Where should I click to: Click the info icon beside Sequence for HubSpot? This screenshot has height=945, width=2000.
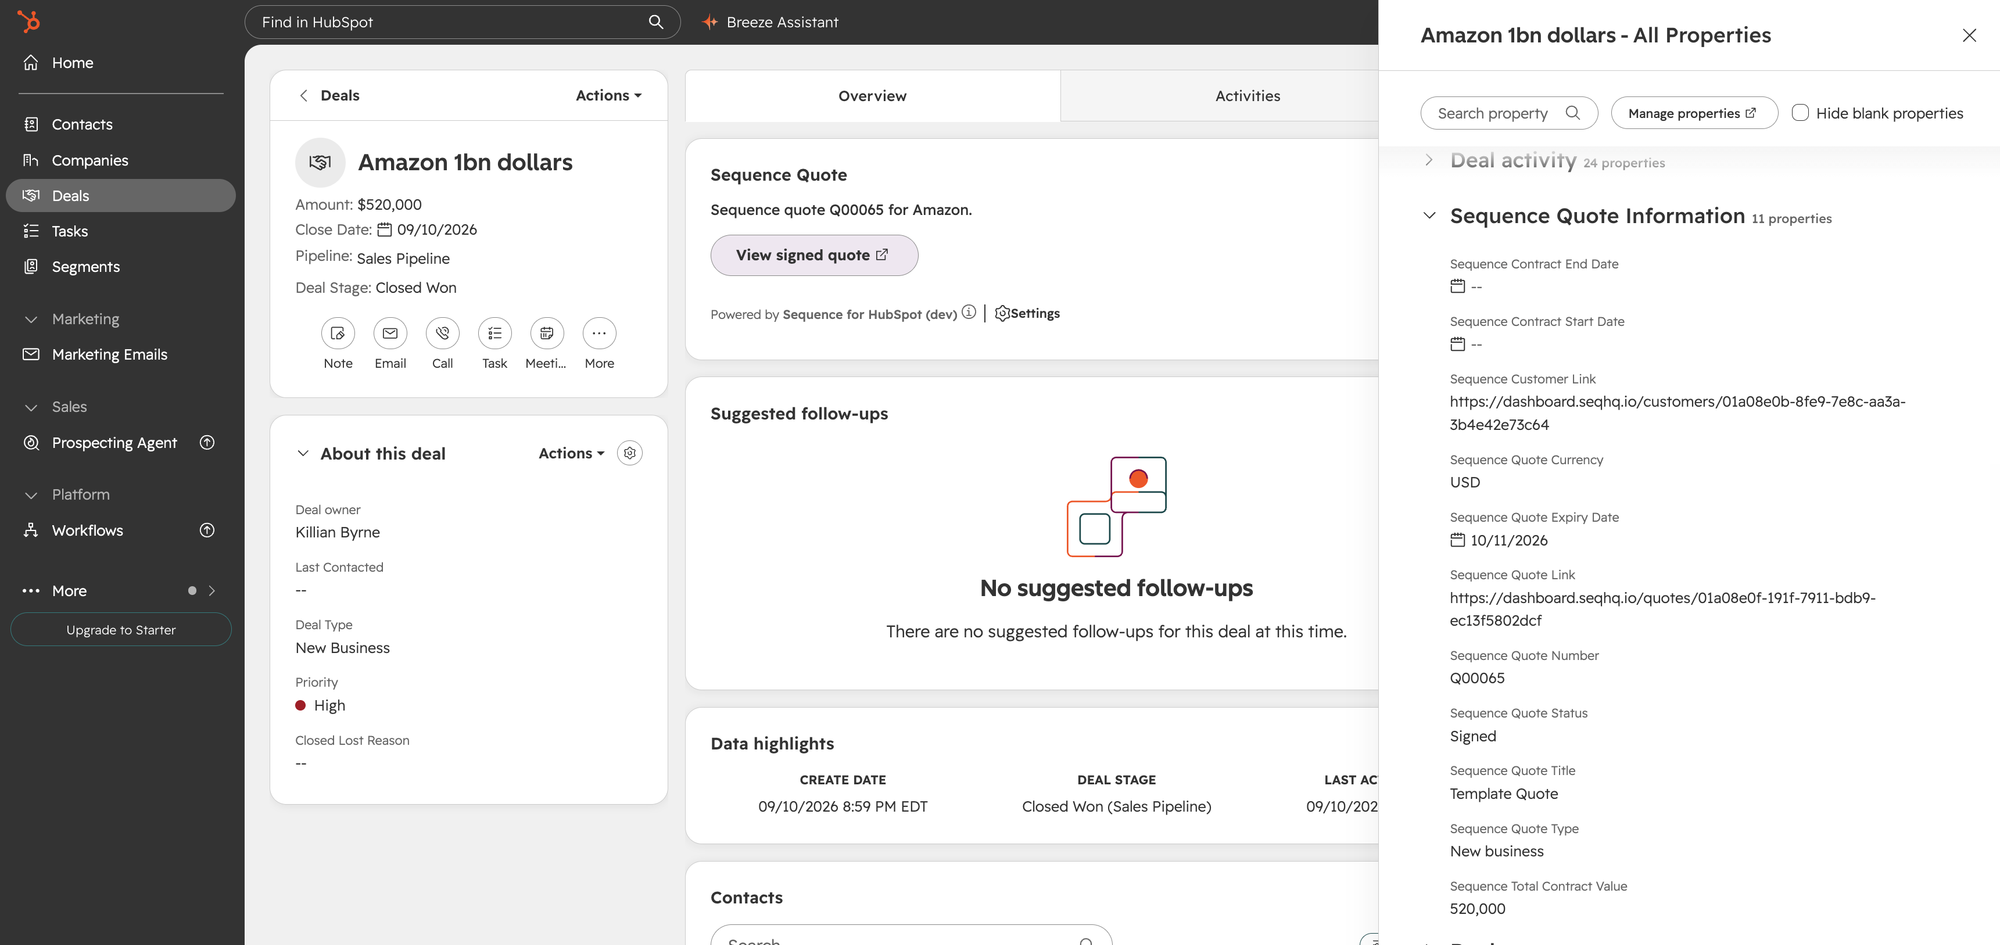click(969, 312)
